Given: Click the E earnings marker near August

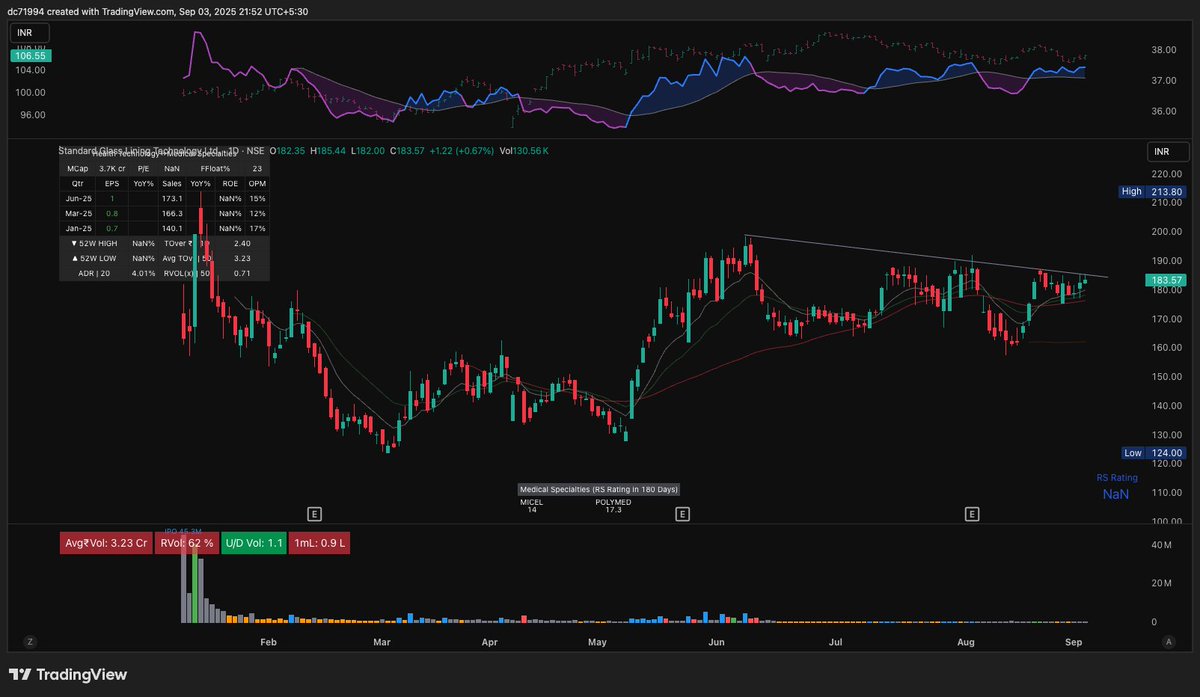Looking at the screenshot, I should click(971, 512).
